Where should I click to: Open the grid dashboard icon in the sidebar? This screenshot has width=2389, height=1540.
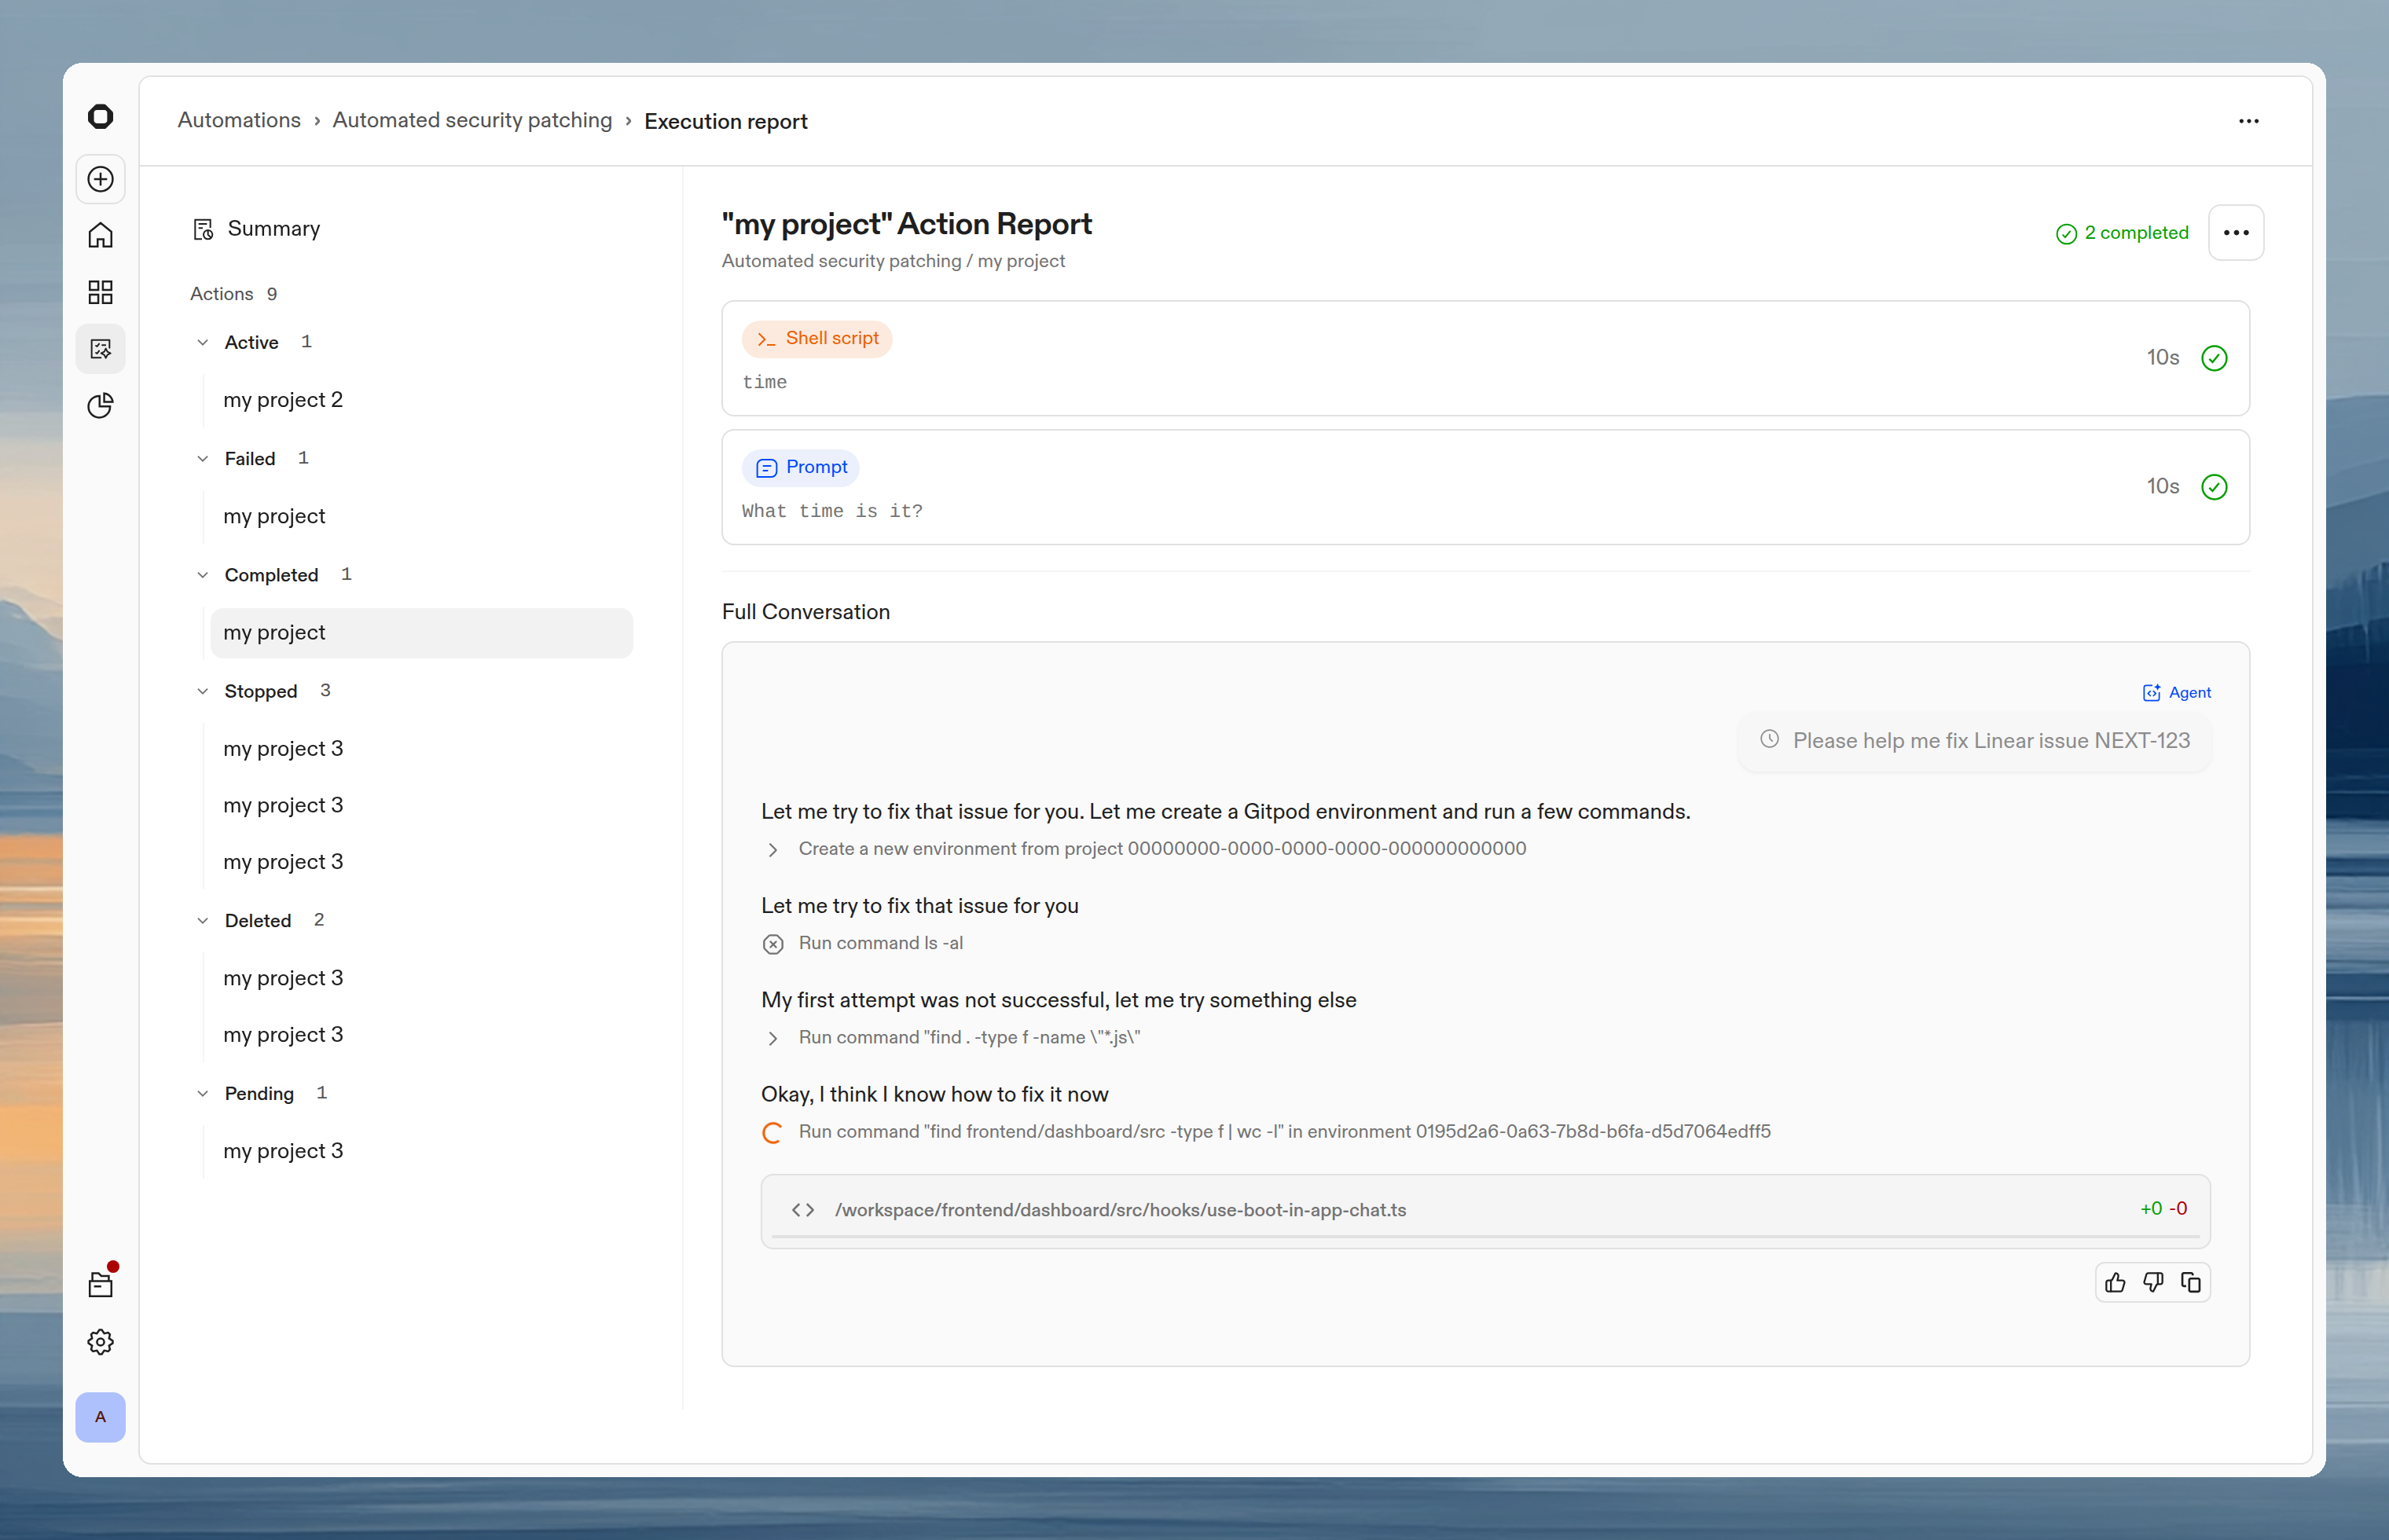100,292
